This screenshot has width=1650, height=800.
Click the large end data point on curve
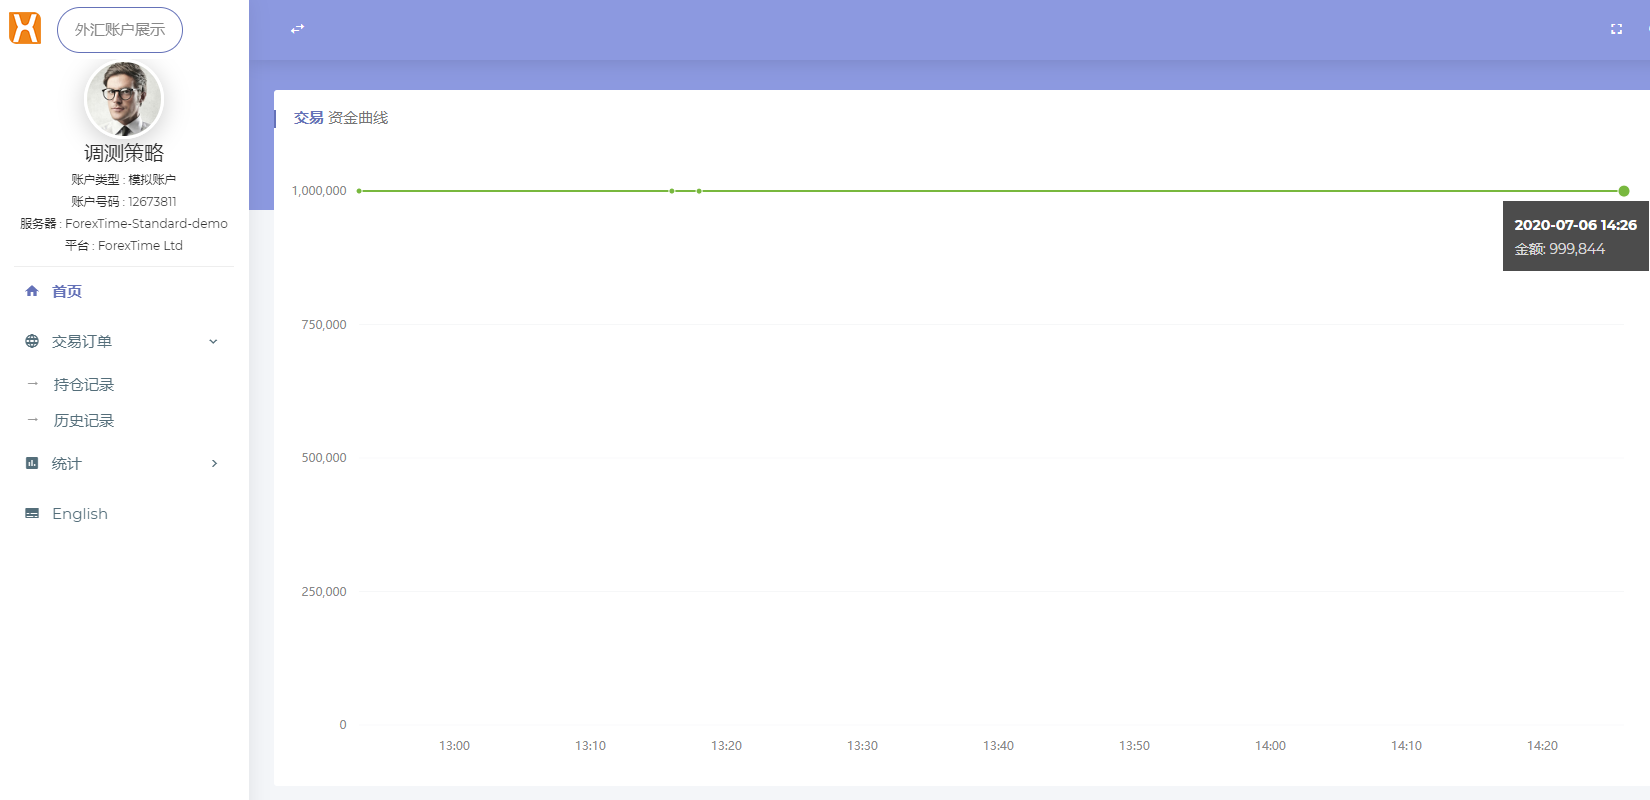(x=1624, y=191)
